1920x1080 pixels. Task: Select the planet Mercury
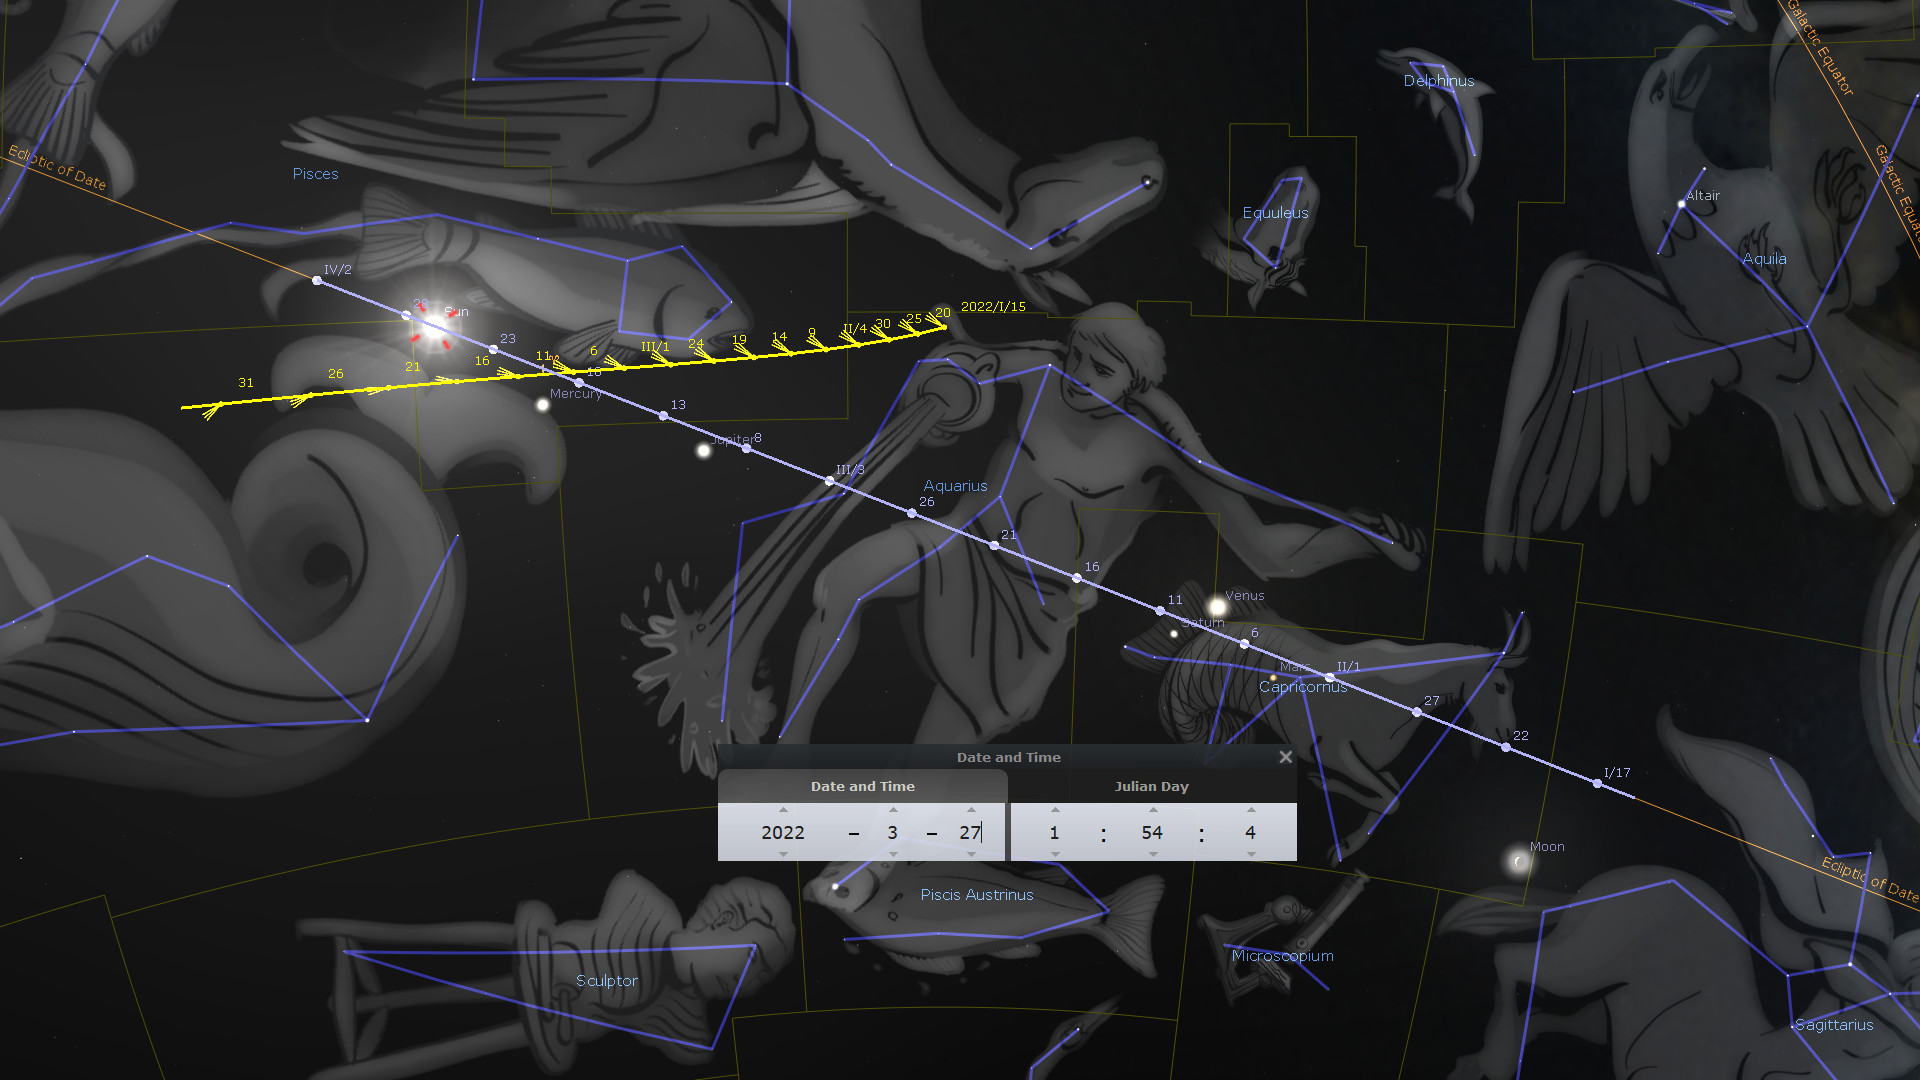click(x=543, y=405)
